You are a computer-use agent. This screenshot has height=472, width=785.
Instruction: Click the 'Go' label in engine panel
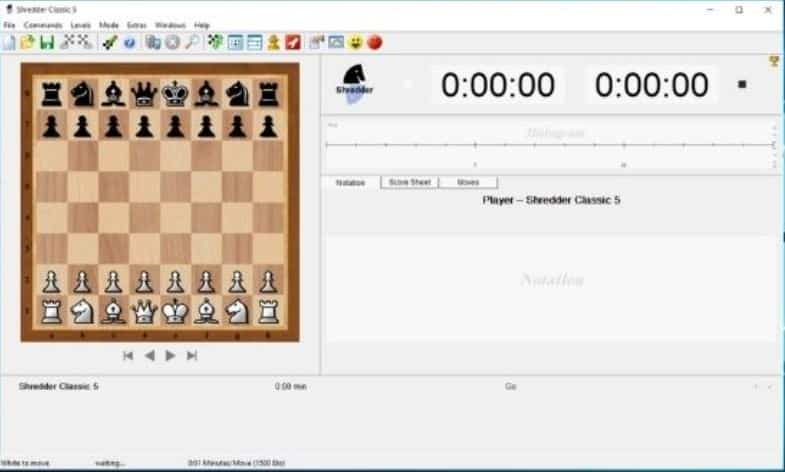tap(510, 386)
